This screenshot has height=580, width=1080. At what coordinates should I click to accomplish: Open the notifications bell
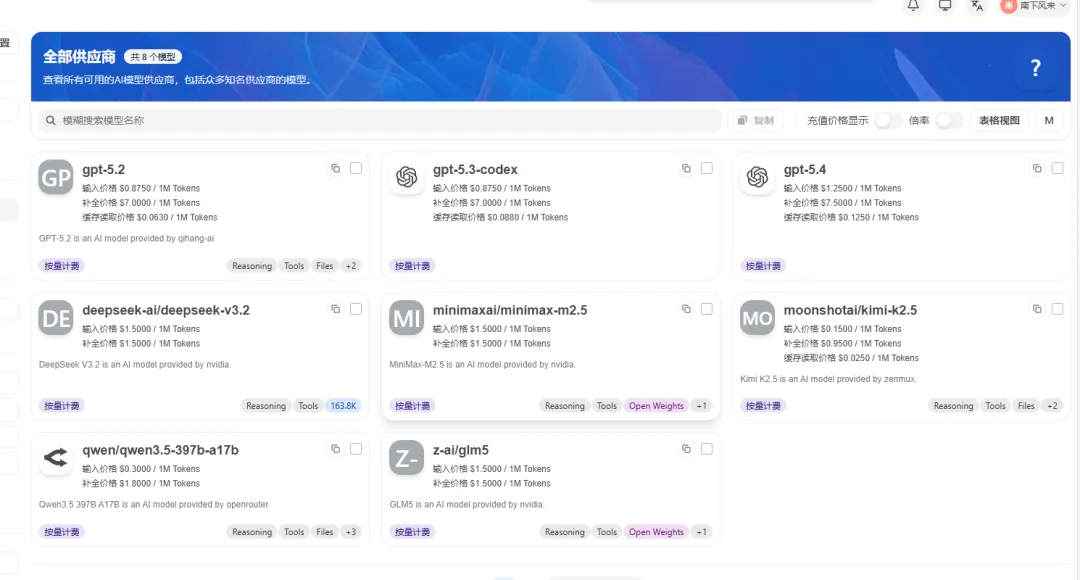tap(913, 6)
